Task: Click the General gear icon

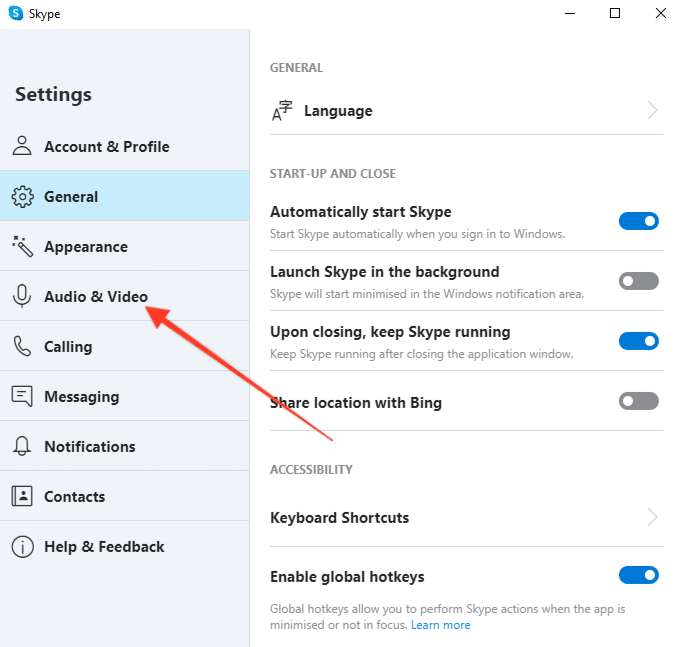Action: (22, 197)
